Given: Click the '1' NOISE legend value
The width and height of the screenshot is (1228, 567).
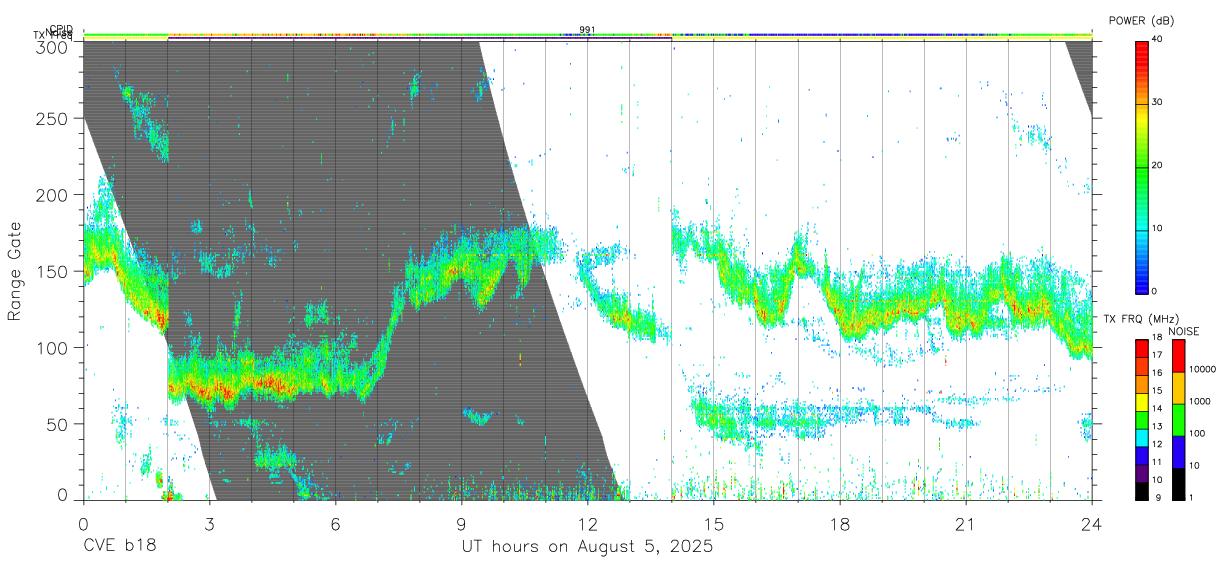Looking at the screenshot, I should (1192, 497).
